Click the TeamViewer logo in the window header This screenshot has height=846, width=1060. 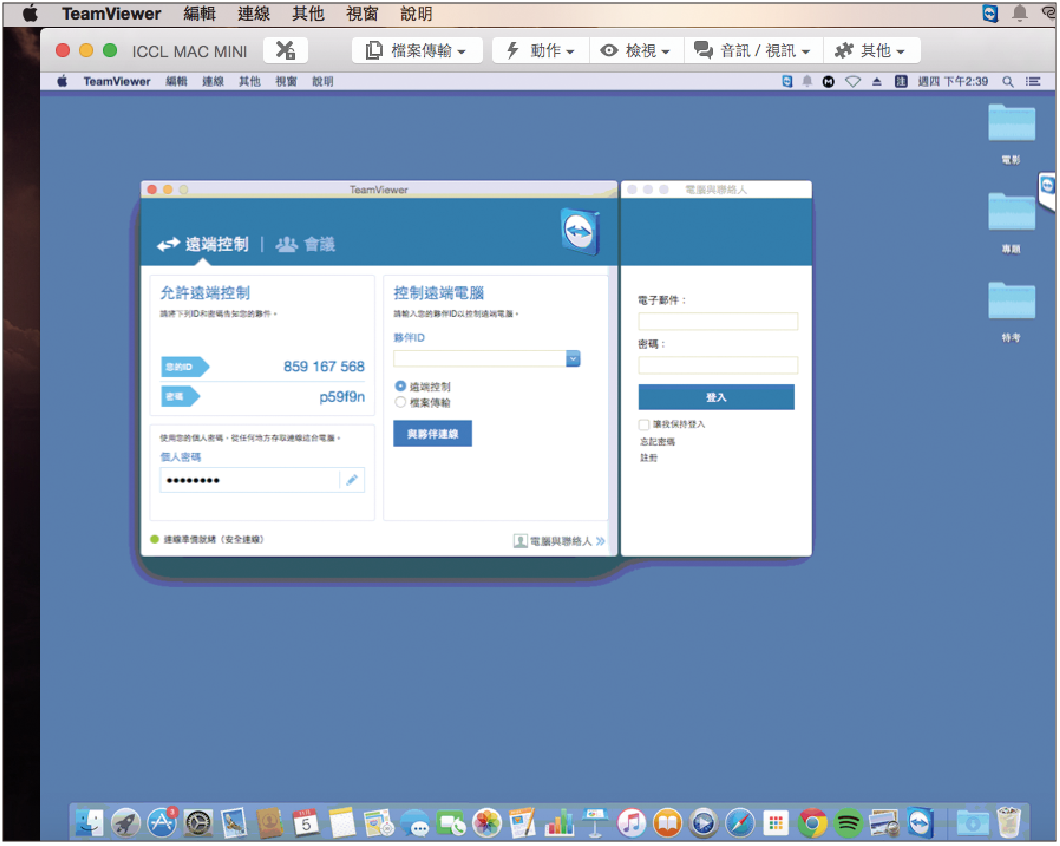tap(580, 232)
